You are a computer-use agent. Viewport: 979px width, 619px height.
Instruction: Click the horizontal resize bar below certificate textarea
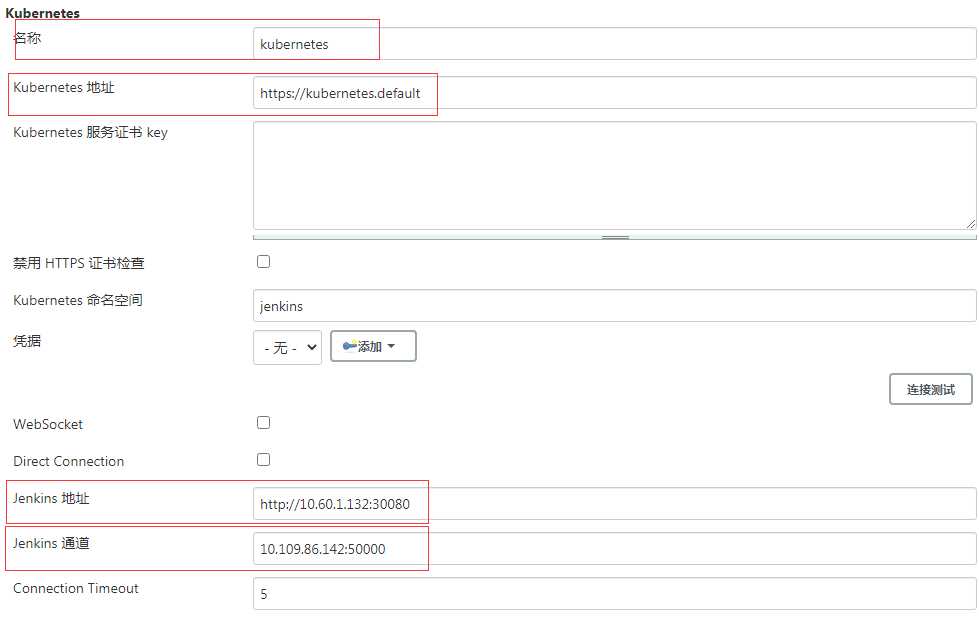click(614, 237)
